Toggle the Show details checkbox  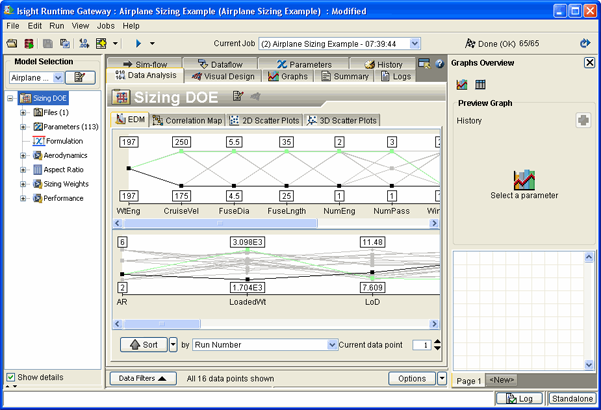(11, 377)
